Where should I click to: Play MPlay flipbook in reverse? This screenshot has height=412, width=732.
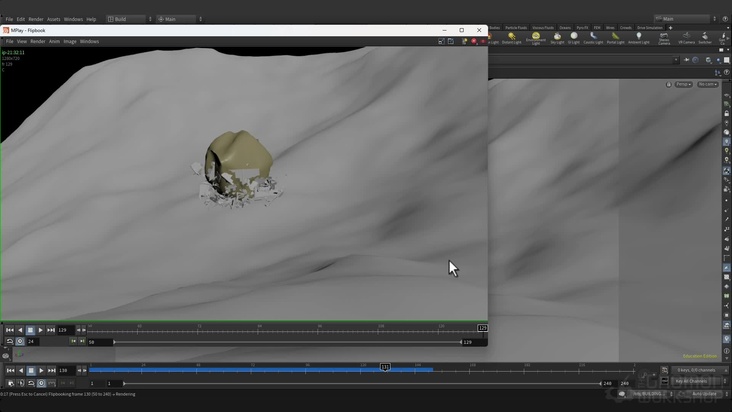pos(20,330)
